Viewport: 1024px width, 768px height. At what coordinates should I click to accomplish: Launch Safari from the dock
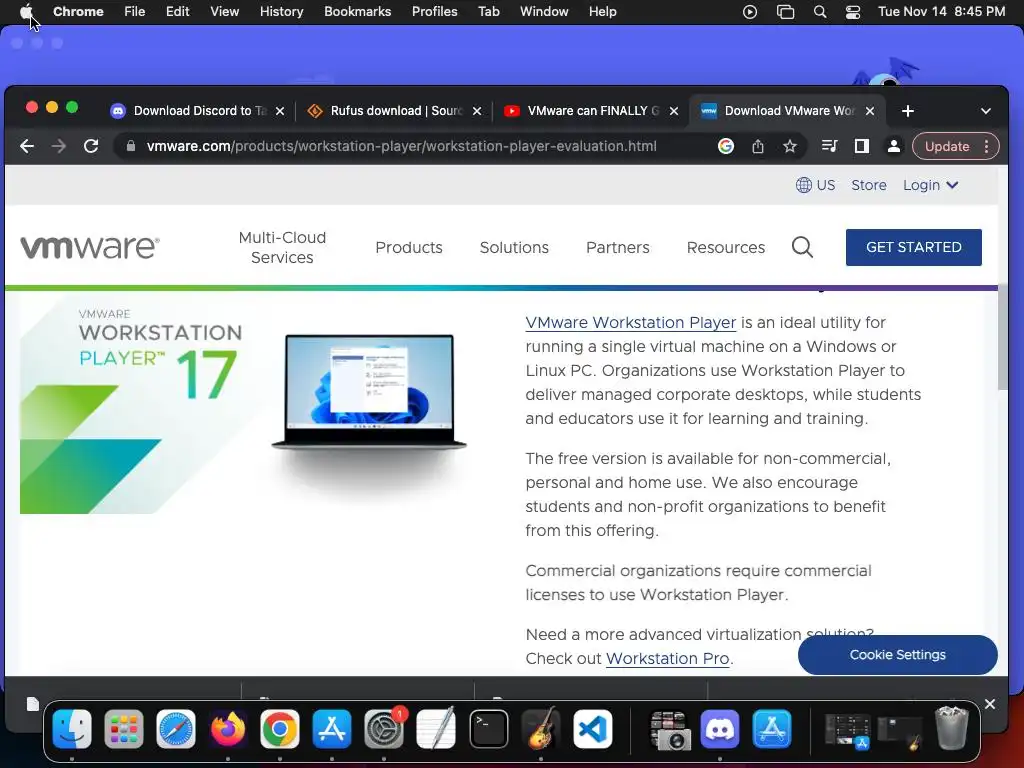176,729
